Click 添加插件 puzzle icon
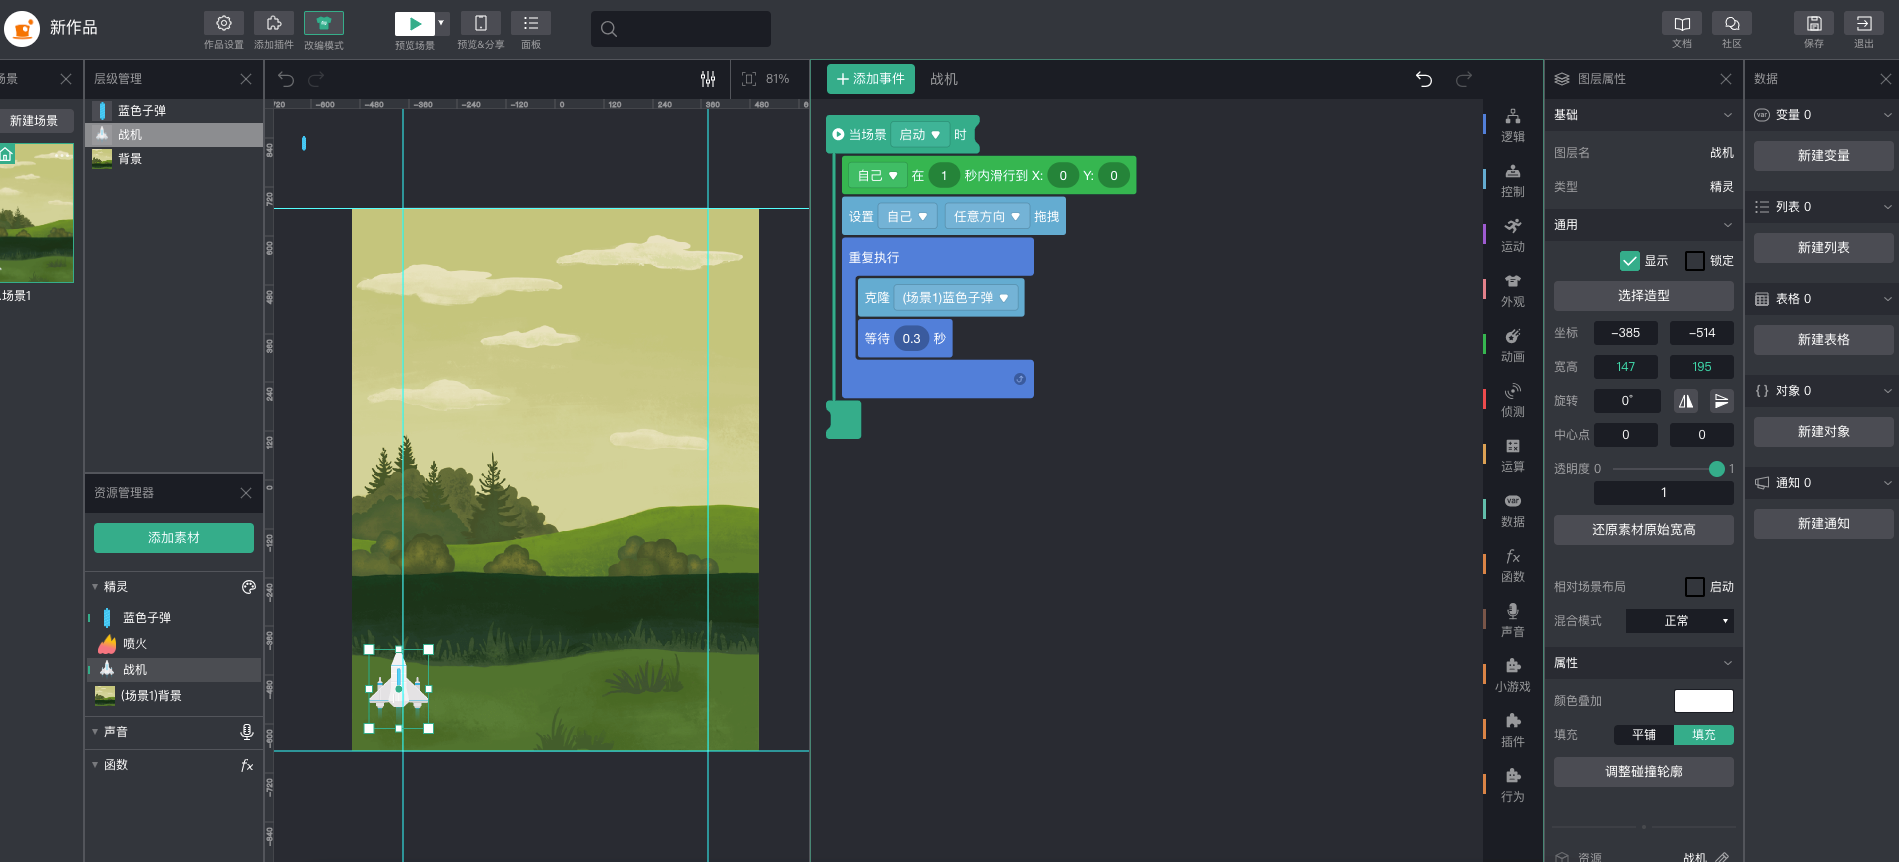 pos(274,23)
